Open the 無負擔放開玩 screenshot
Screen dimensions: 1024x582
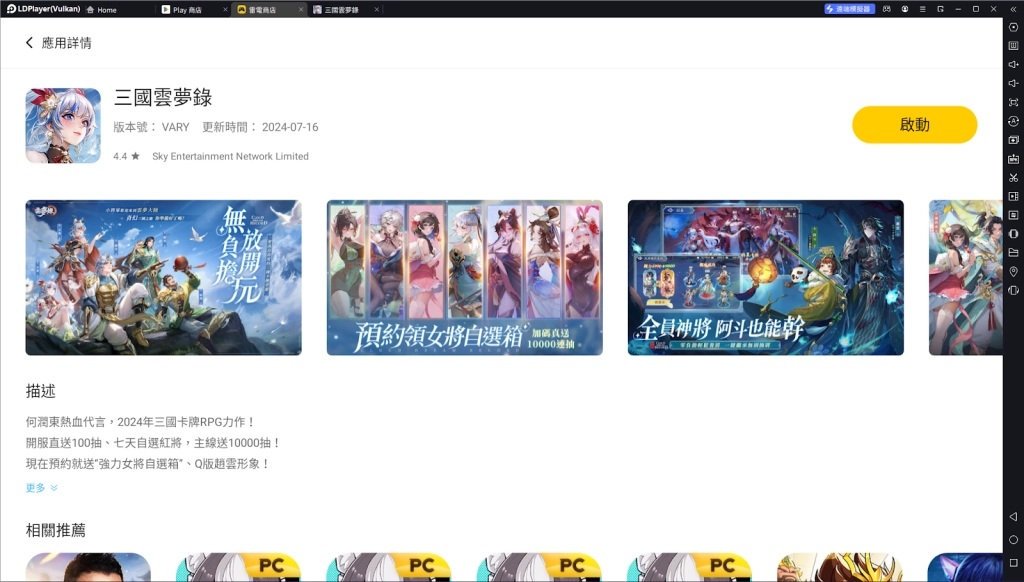[x=163, y=278]
